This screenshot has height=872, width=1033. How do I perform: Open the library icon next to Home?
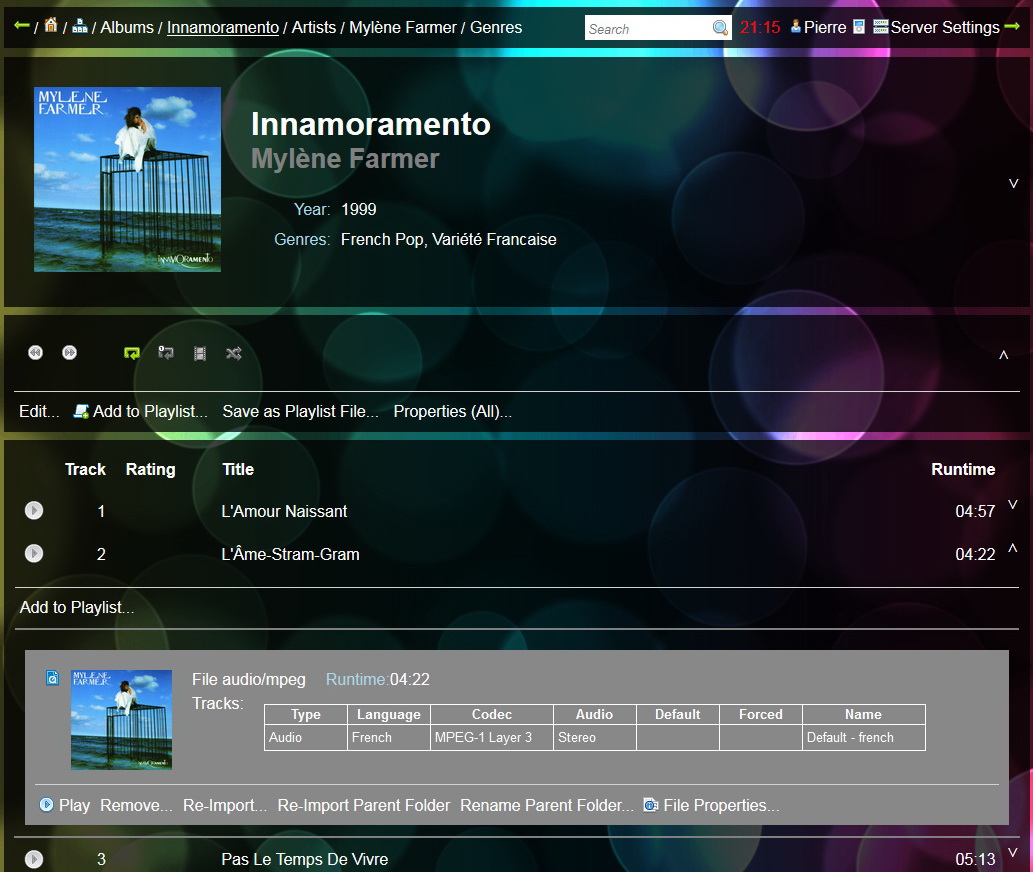coord(80,26)
